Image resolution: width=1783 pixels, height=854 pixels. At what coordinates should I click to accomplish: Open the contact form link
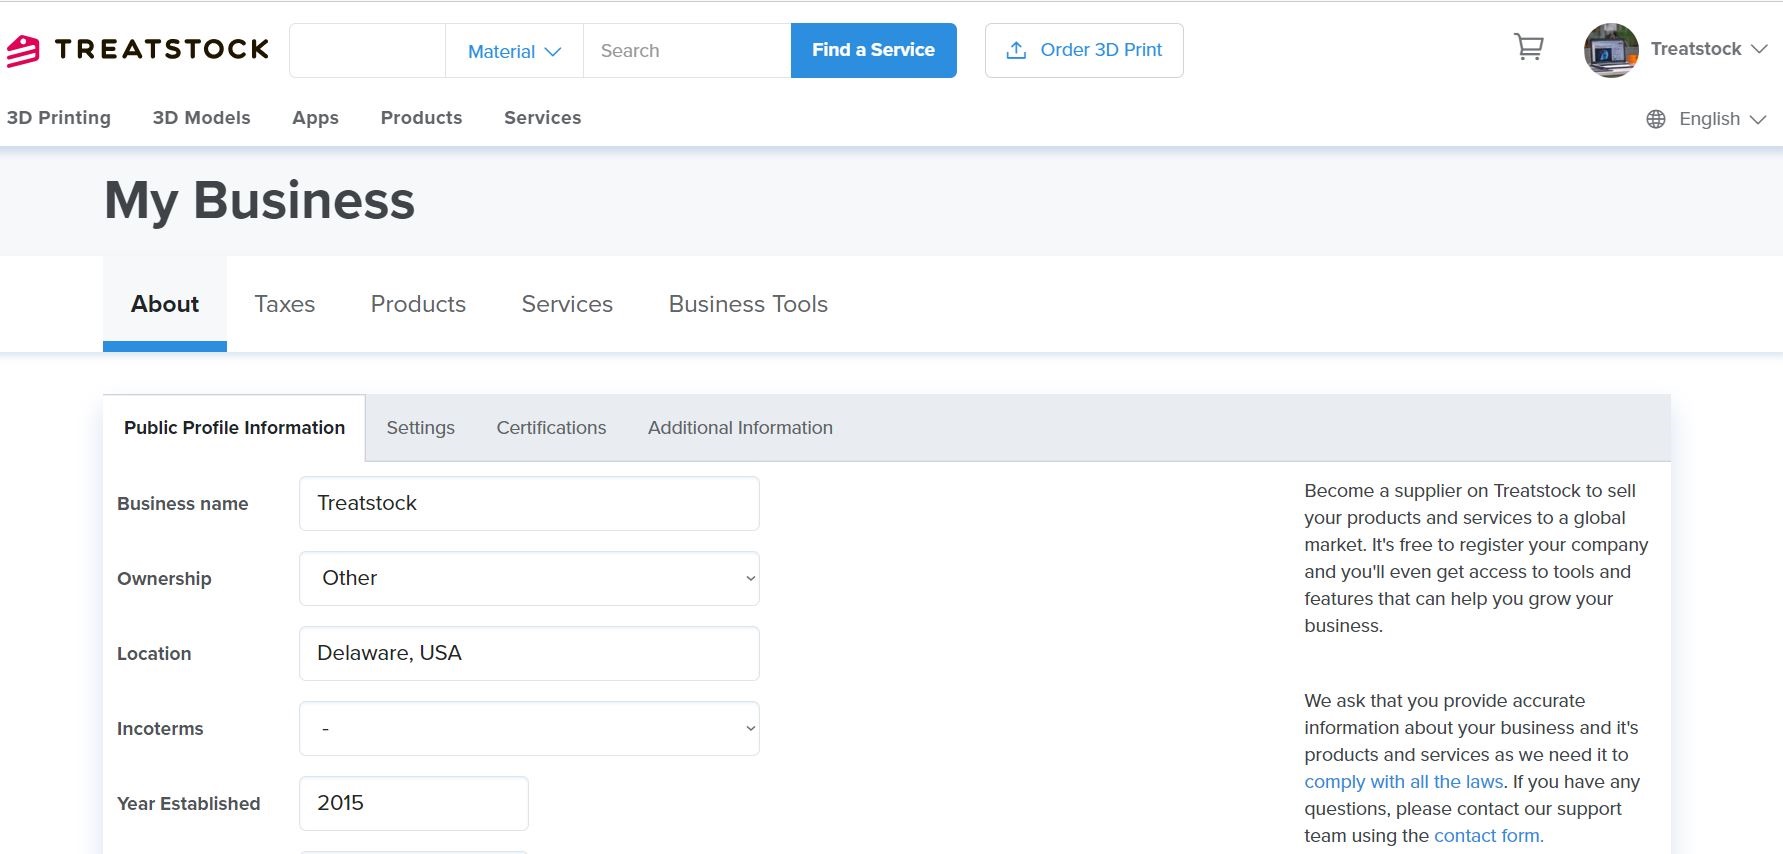point(1488,836)
